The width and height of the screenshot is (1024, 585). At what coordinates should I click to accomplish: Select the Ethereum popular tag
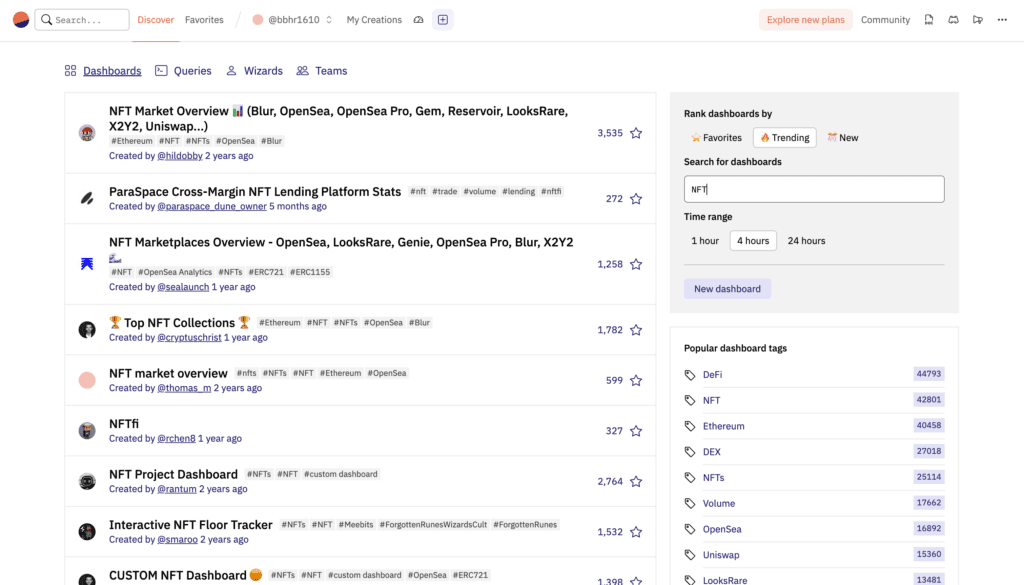click(x=724, y=426)
